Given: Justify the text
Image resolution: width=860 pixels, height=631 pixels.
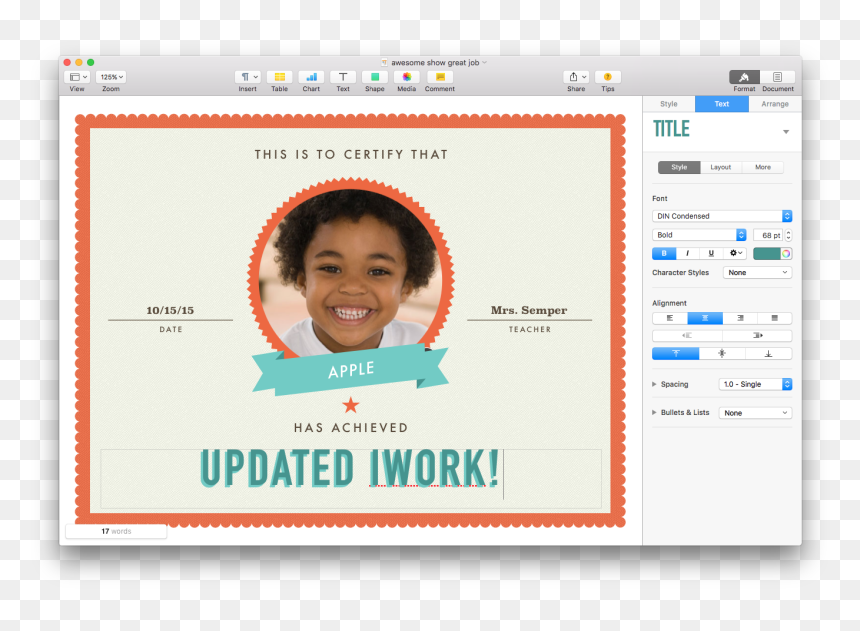Looking at the screenshot, I should click(774, 318).
